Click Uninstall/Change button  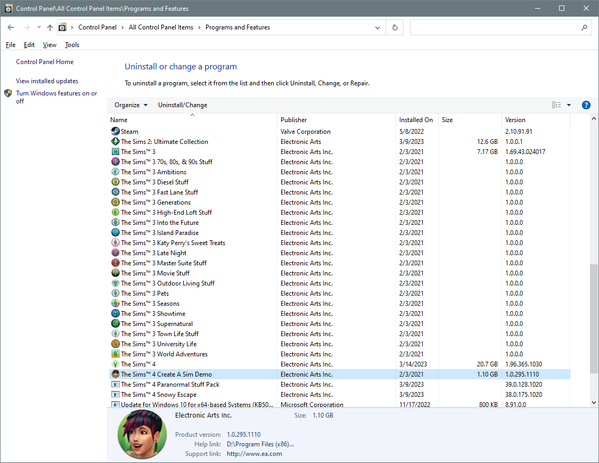click(183, 105)
